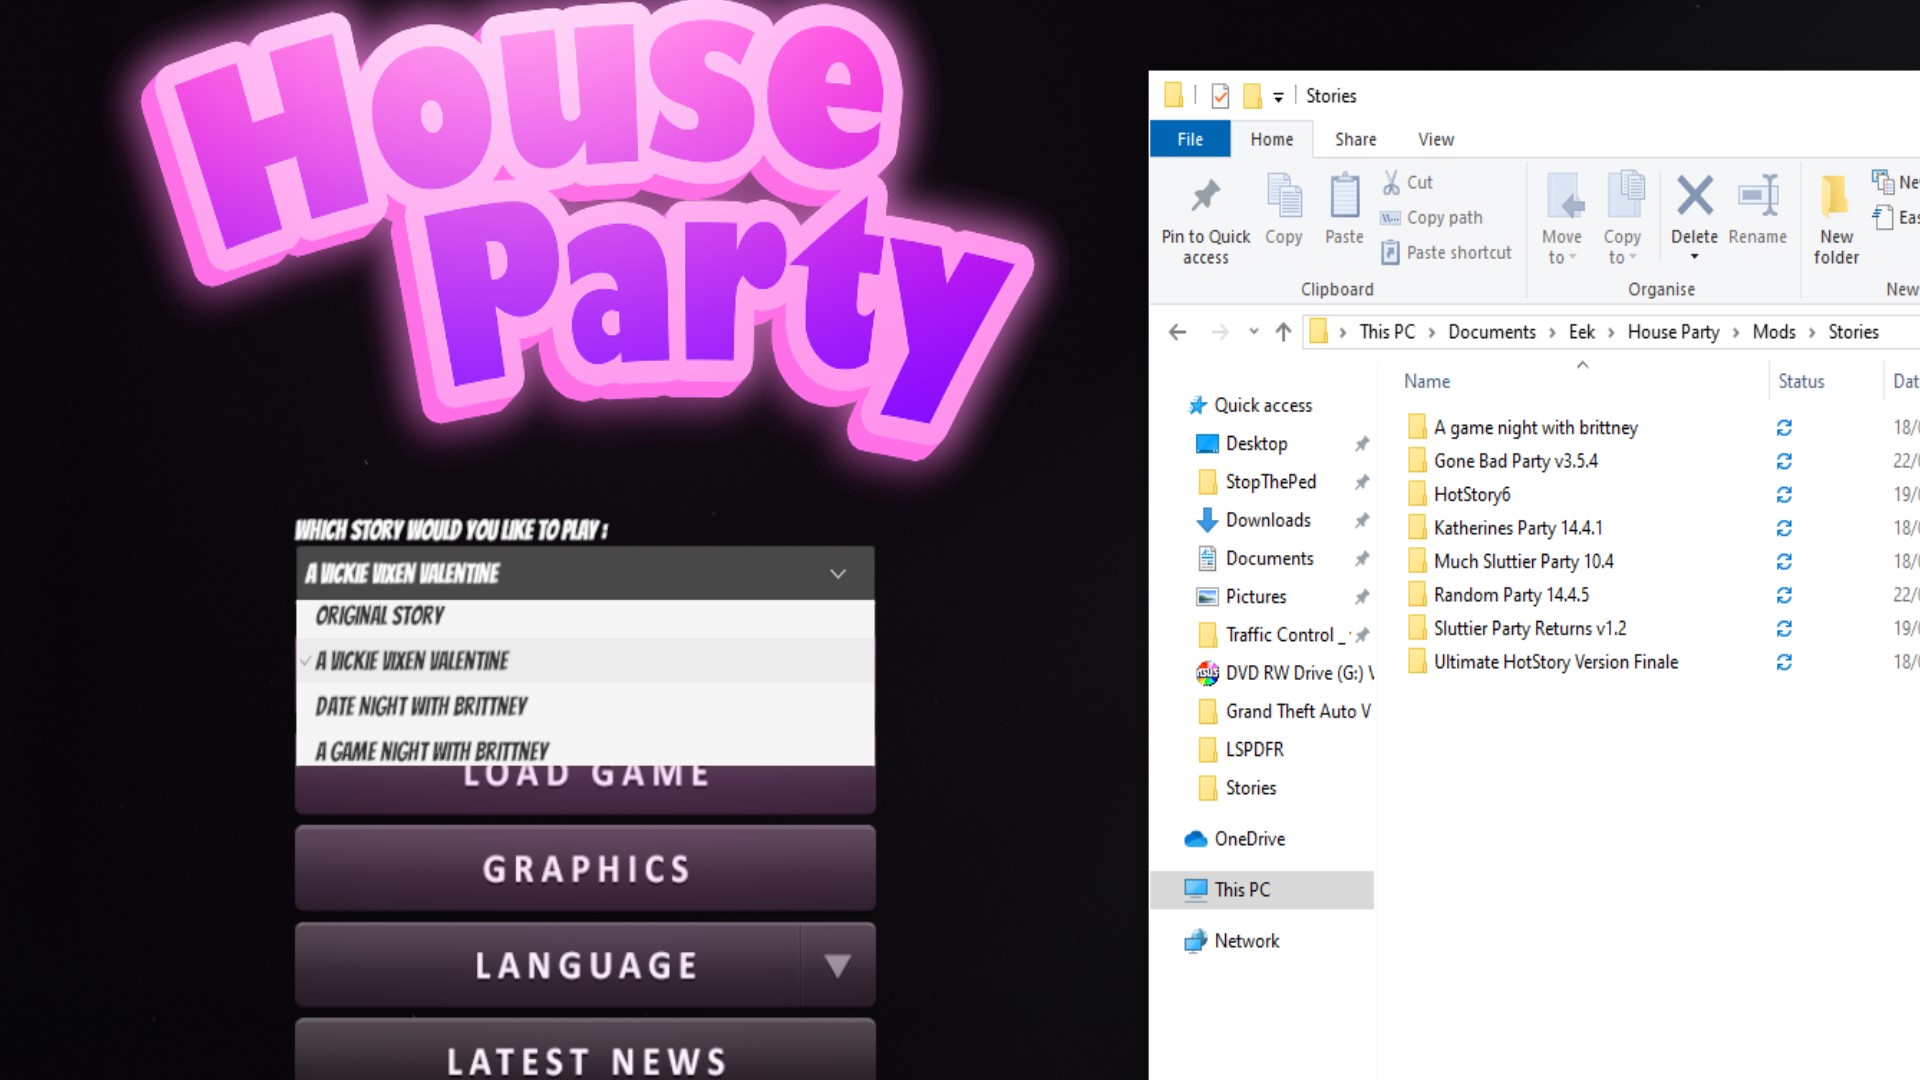
Task: Click the Paste clipboard icon
Action: point(1344,197)
